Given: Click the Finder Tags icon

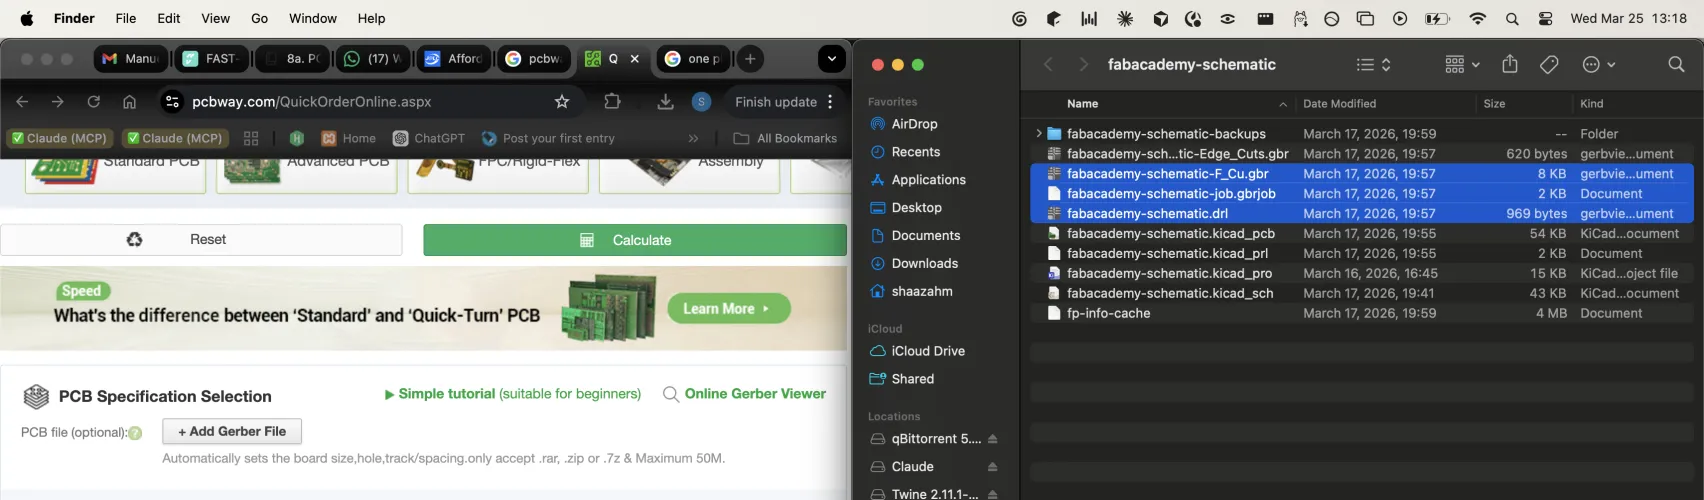Looking at the screenshot, I should pos(1549,64).
